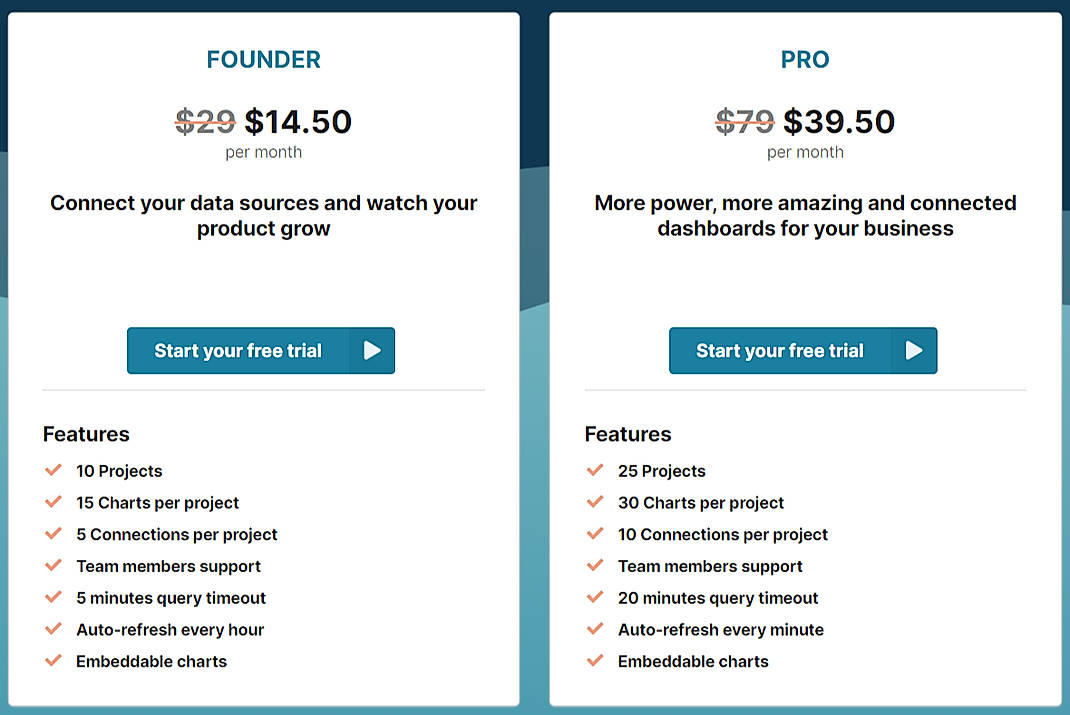Screen dimensions: 1070x715
Task: Click the play arrow inside Founder's trial button
Action: pyautogui.click(x=372, y=350)
